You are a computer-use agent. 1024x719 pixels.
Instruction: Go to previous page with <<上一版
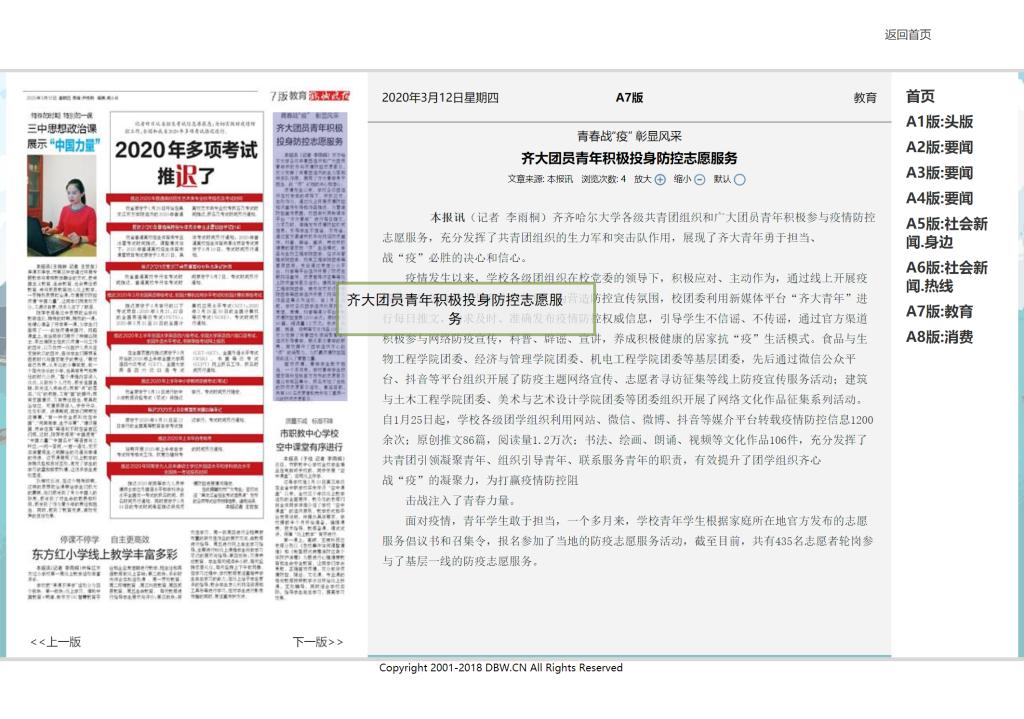[x=56, y=642]
